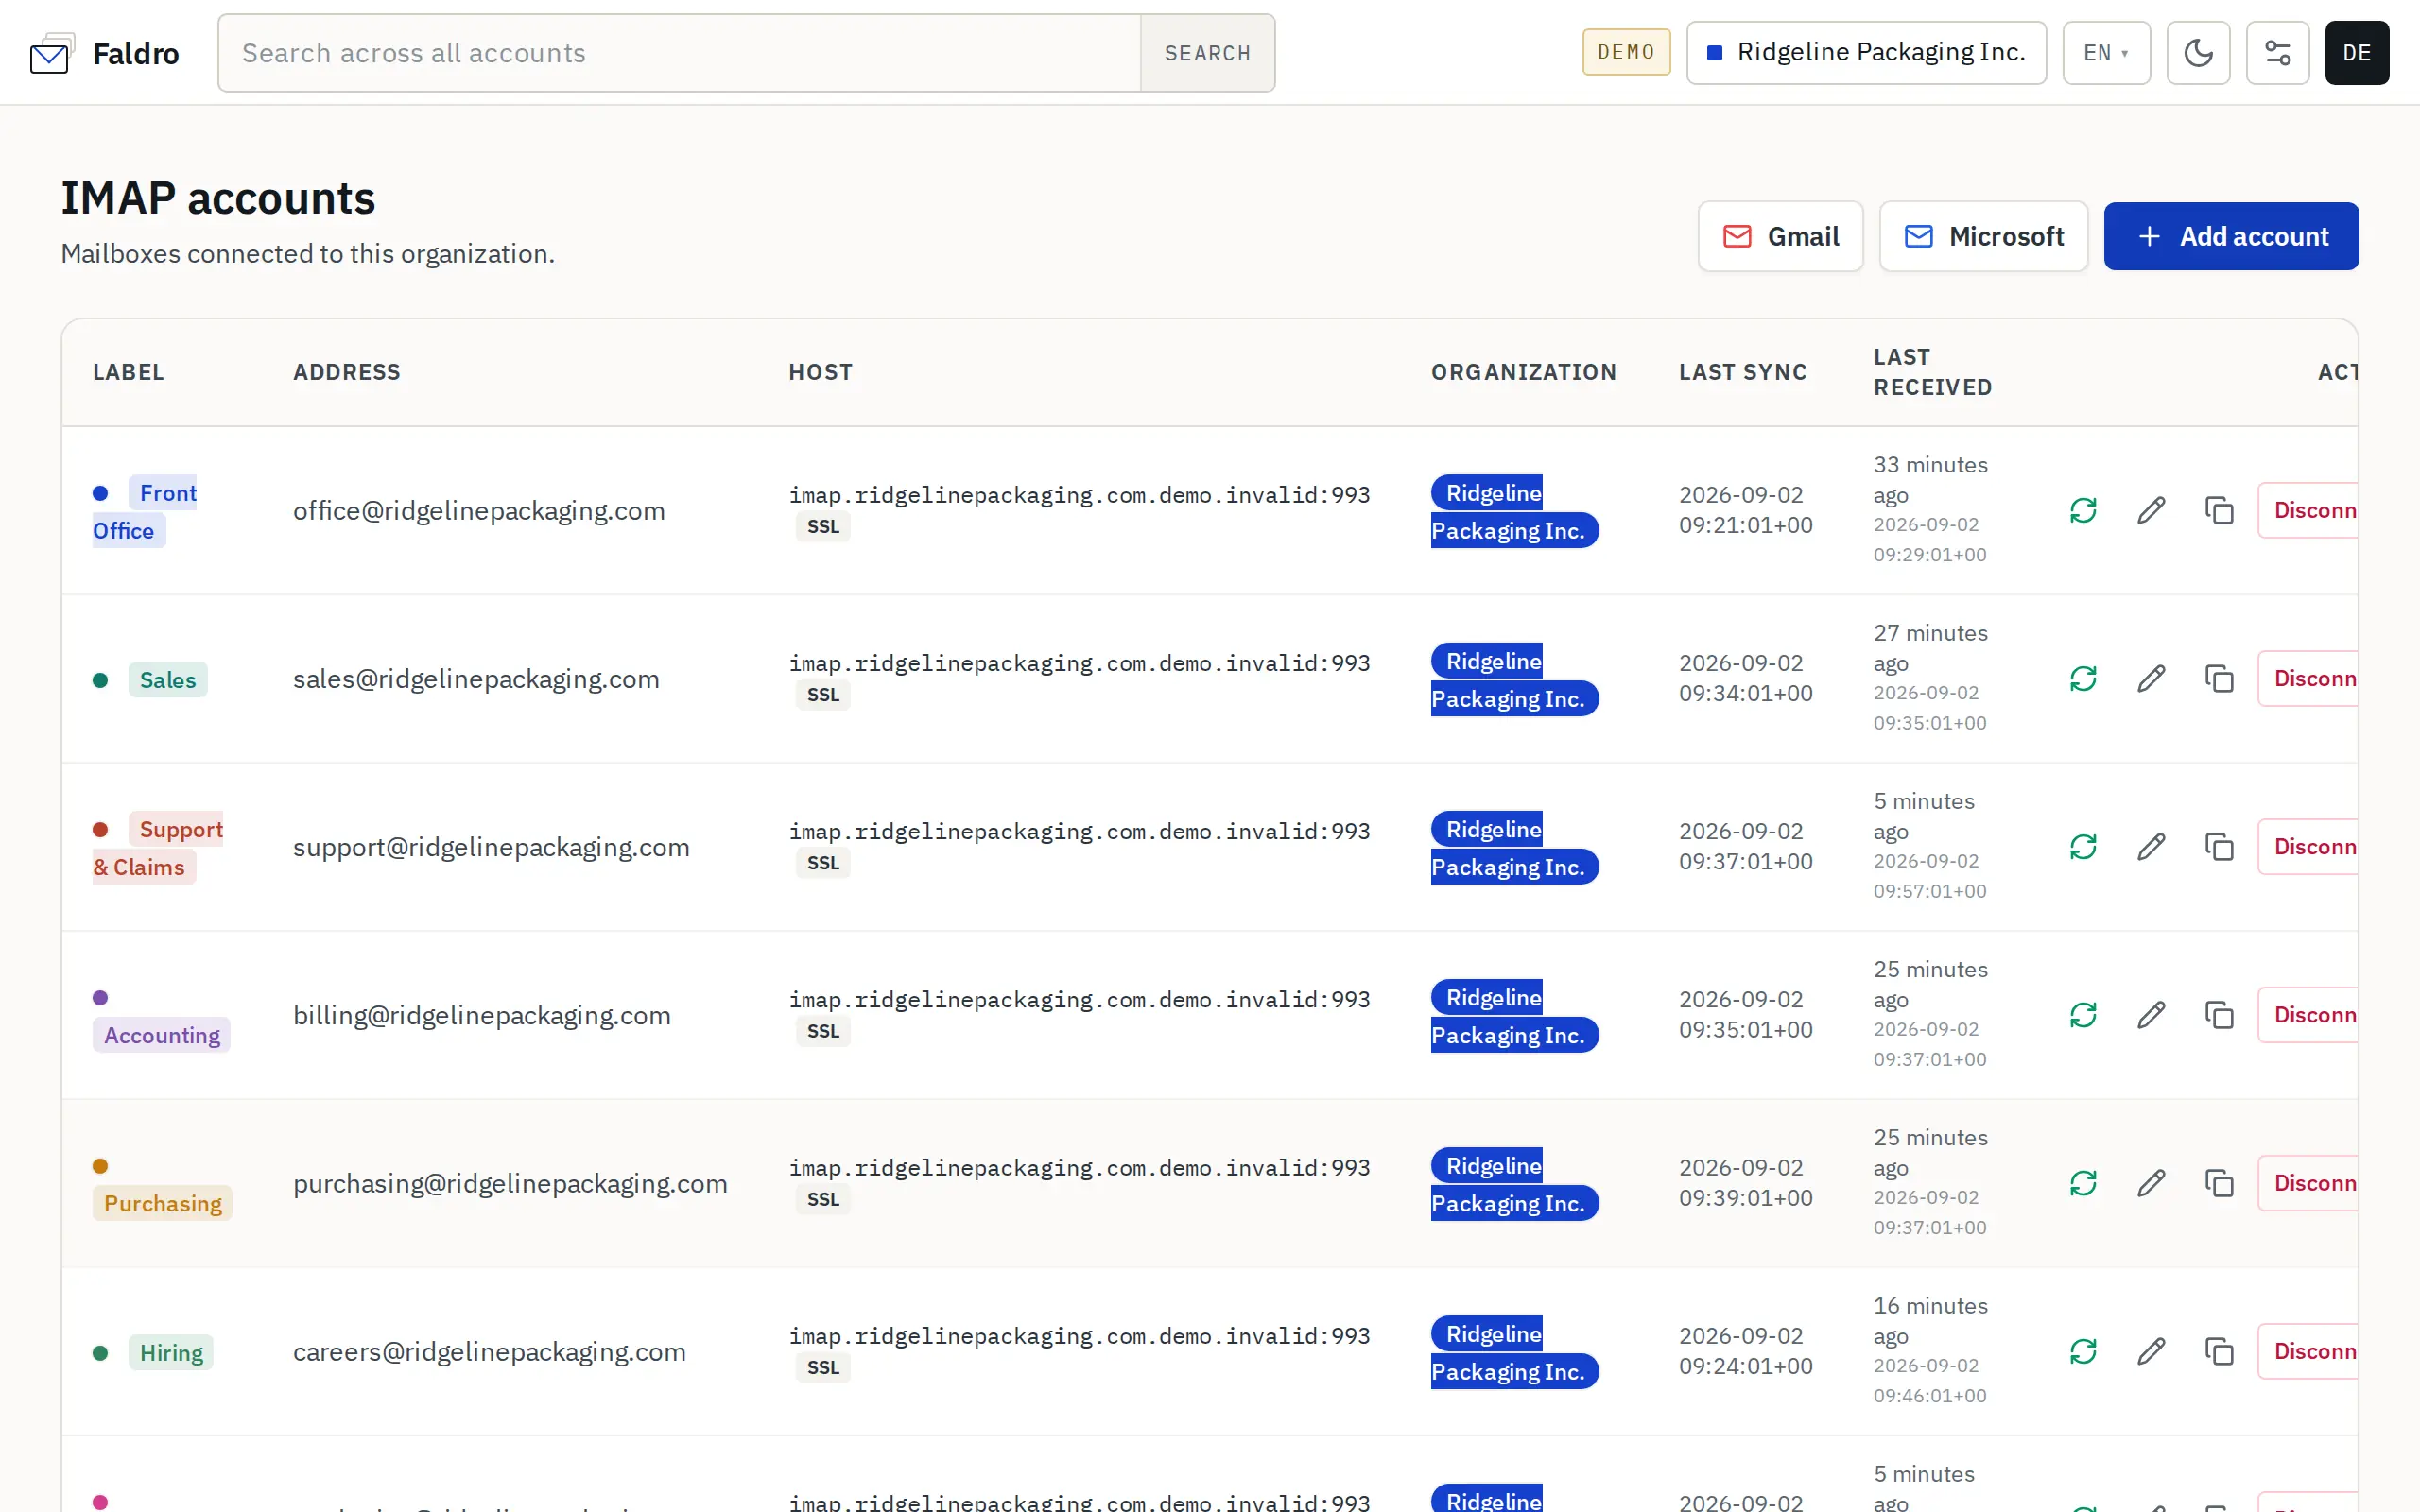The height and width of the screenshot is (1512, 2420).
Task: Open Ridgeline Packaging Inc. organization switcher
Action: coord(1866,53)
